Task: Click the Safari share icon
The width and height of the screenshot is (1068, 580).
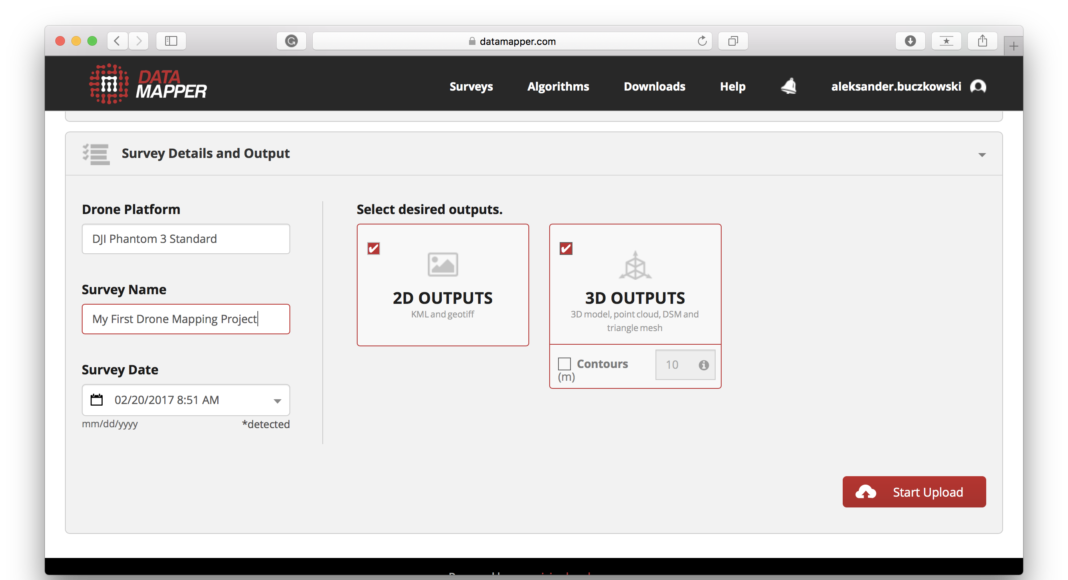Action: [982, 41]
